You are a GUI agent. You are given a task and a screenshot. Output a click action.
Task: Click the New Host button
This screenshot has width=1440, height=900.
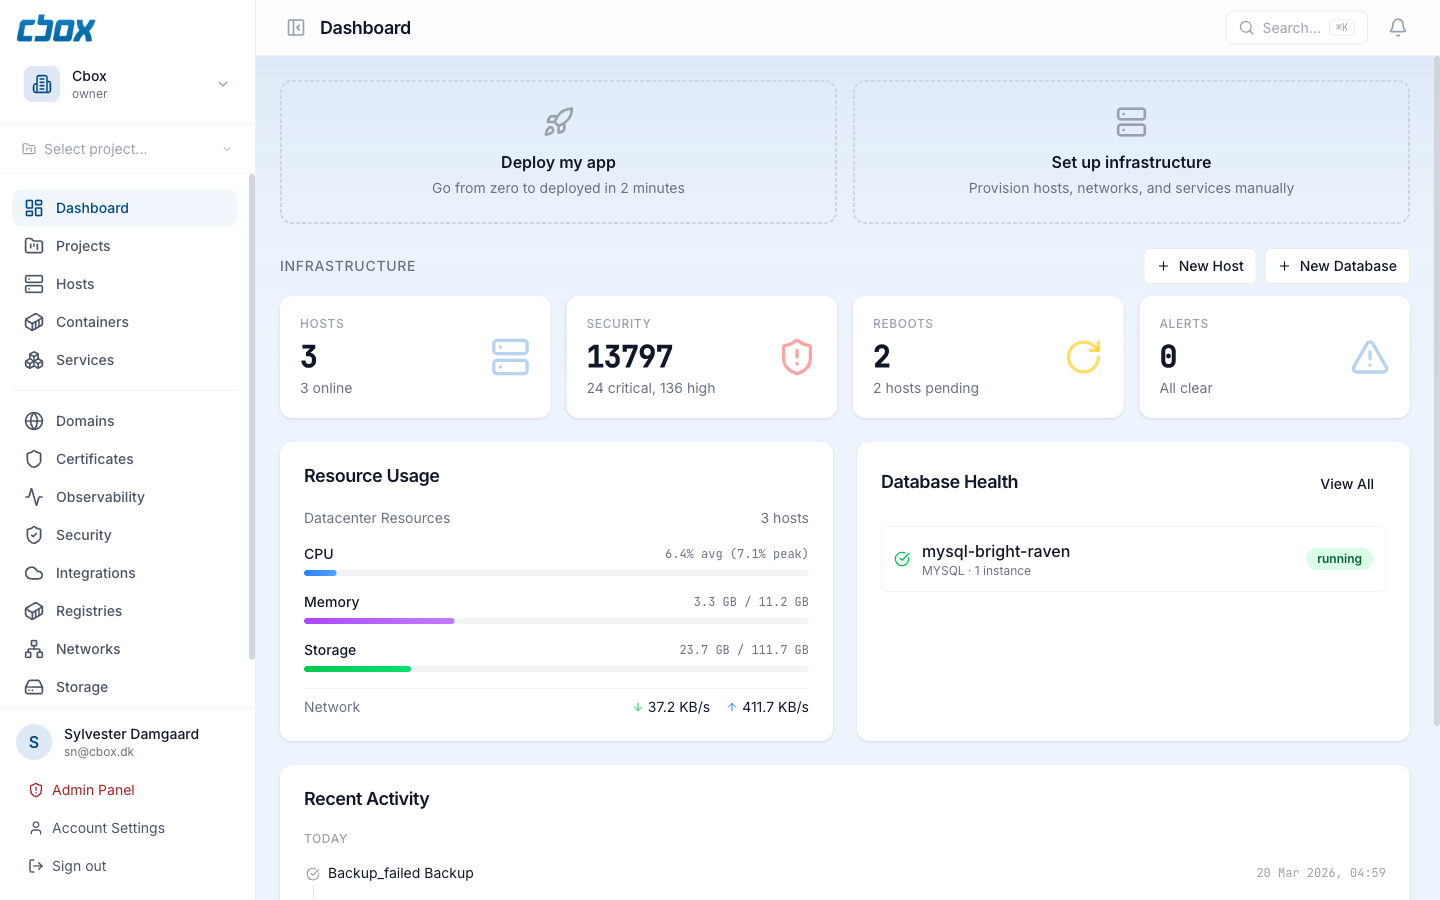click(x=1199, y=266)
